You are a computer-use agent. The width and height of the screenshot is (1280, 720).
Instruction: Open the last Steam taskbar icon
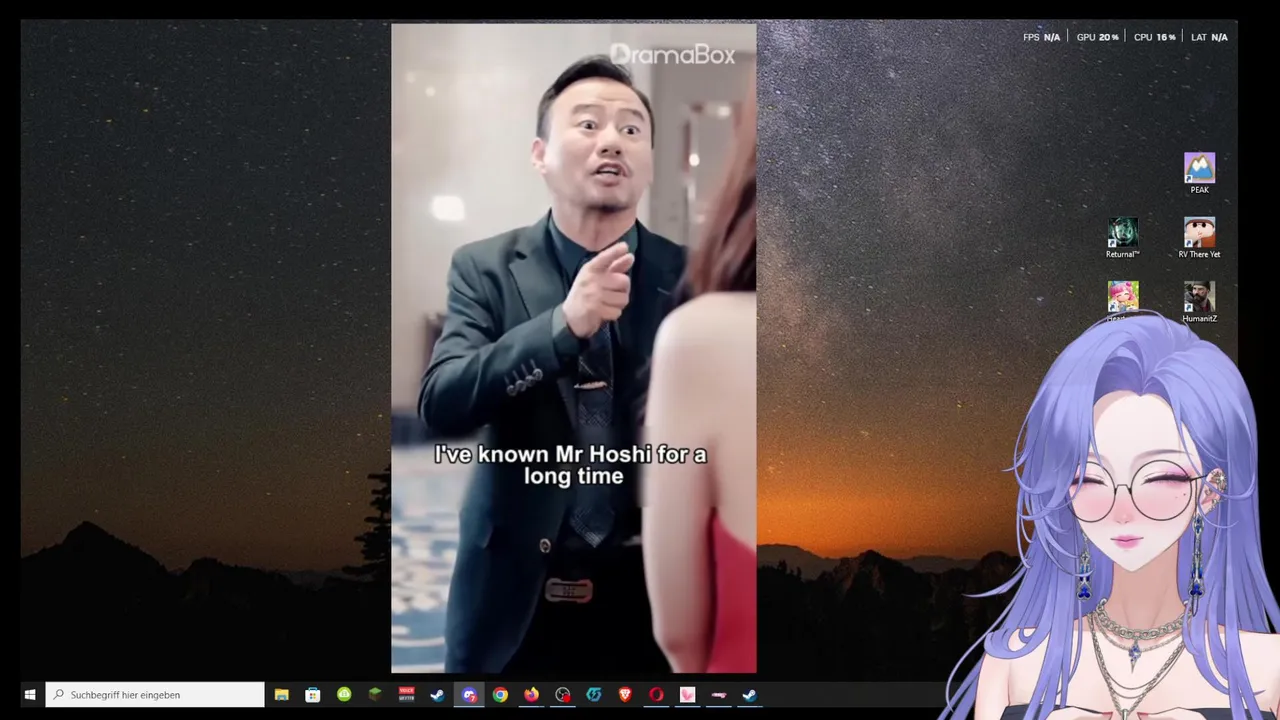(750, 695)
